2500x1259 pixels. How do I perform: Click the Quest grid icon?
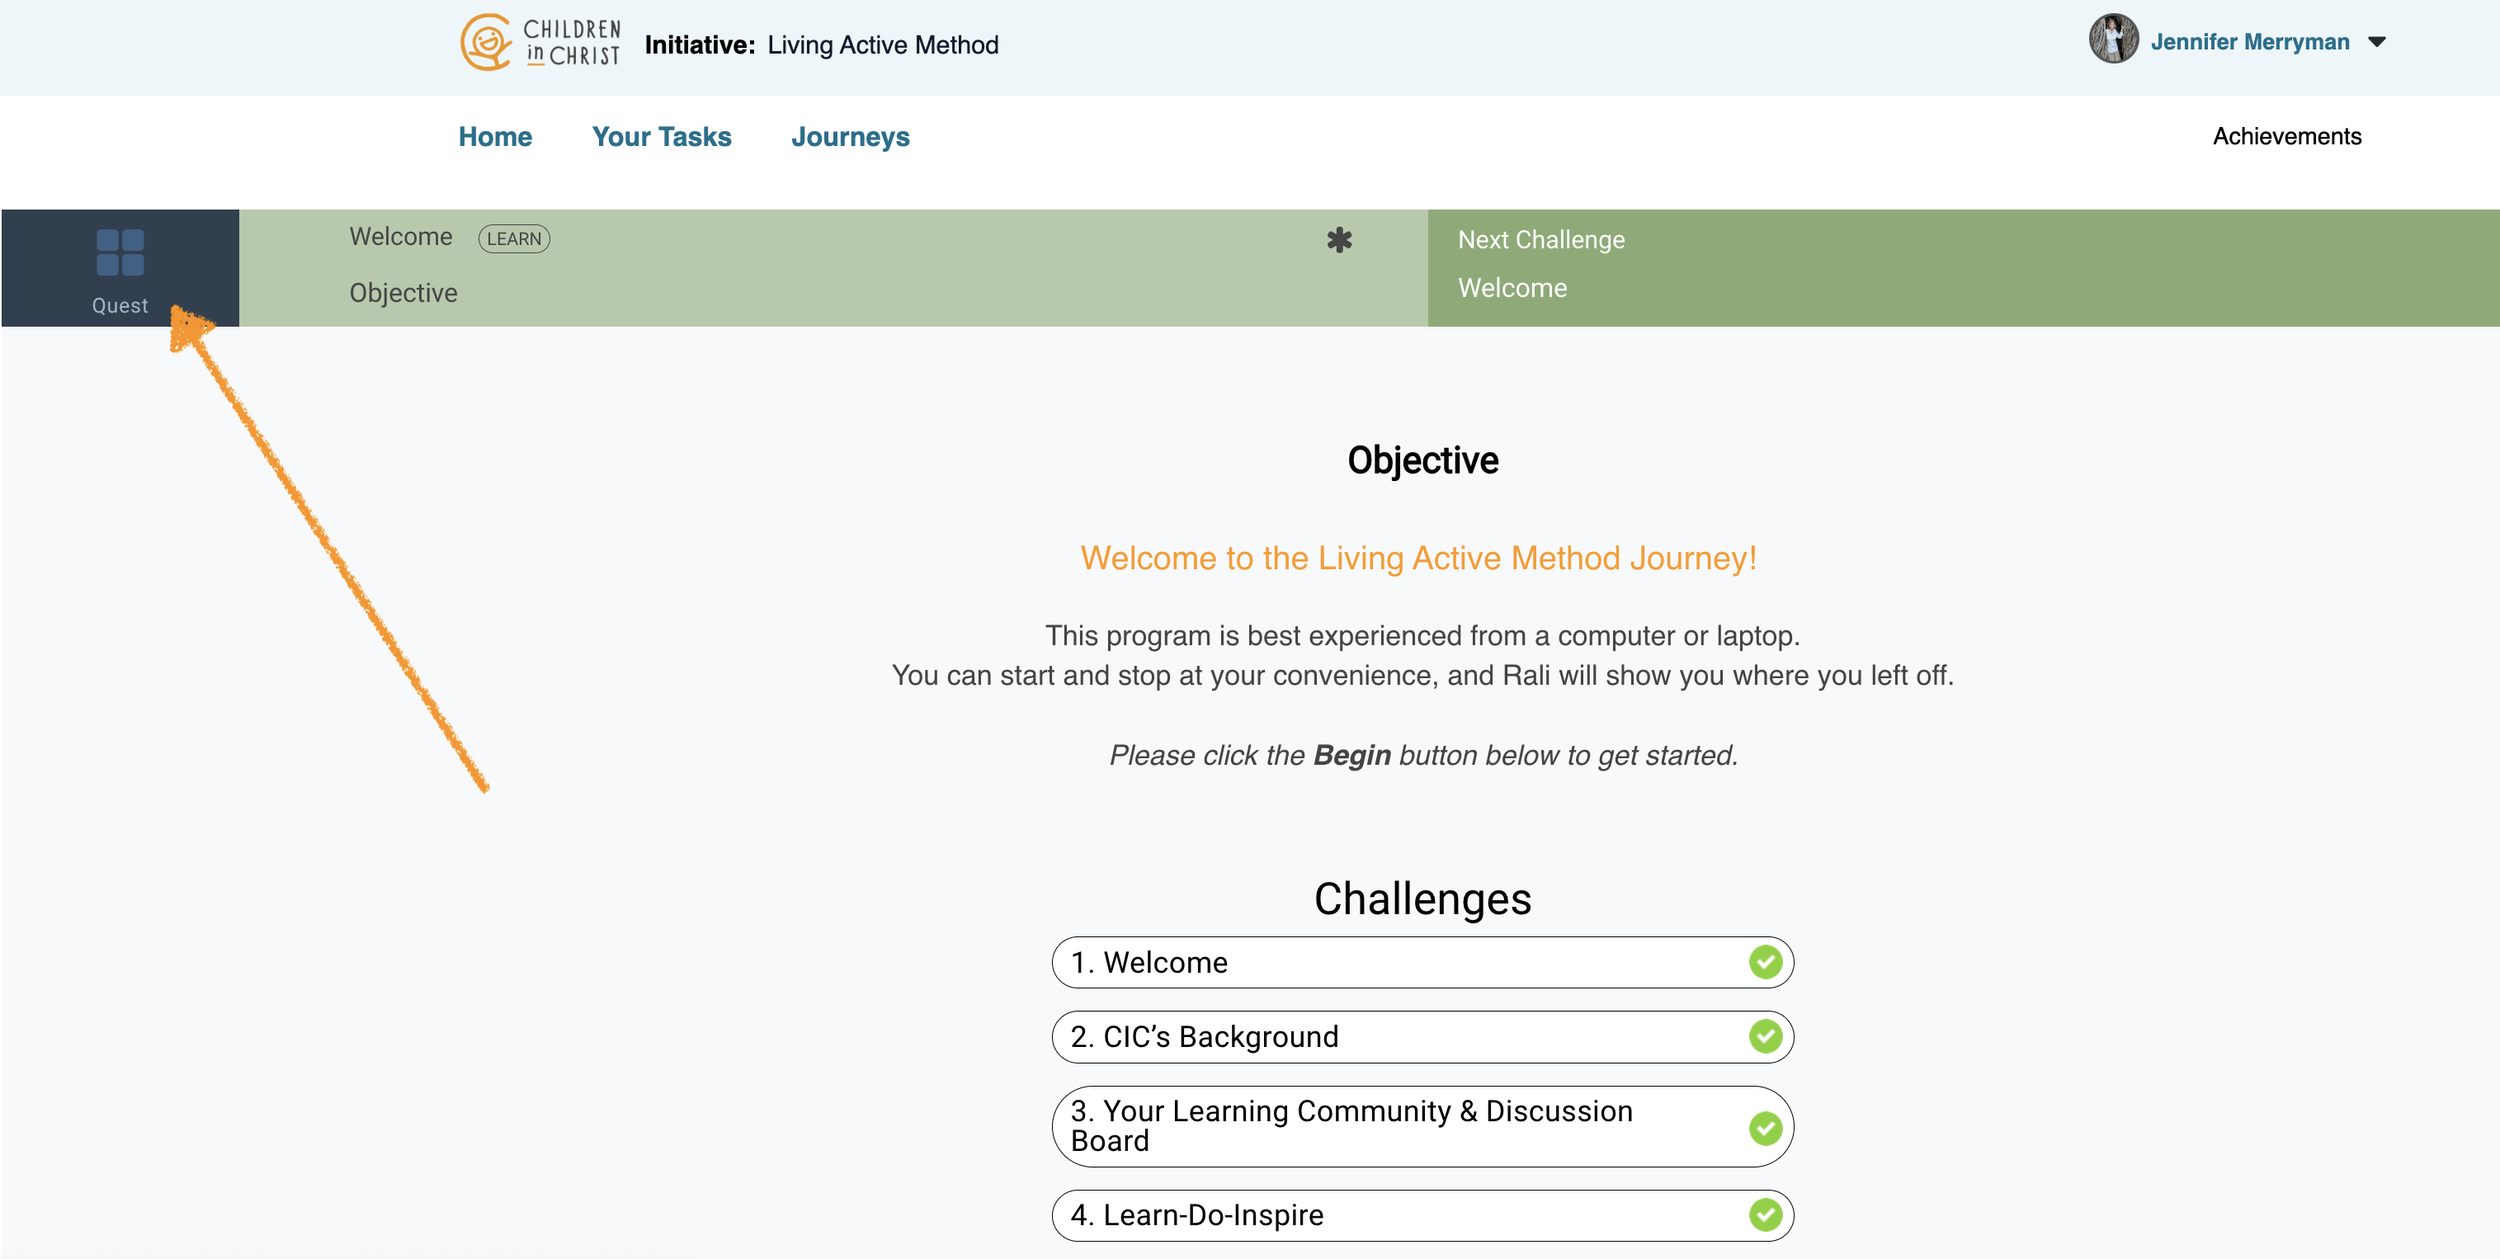[x=120, y=252]
